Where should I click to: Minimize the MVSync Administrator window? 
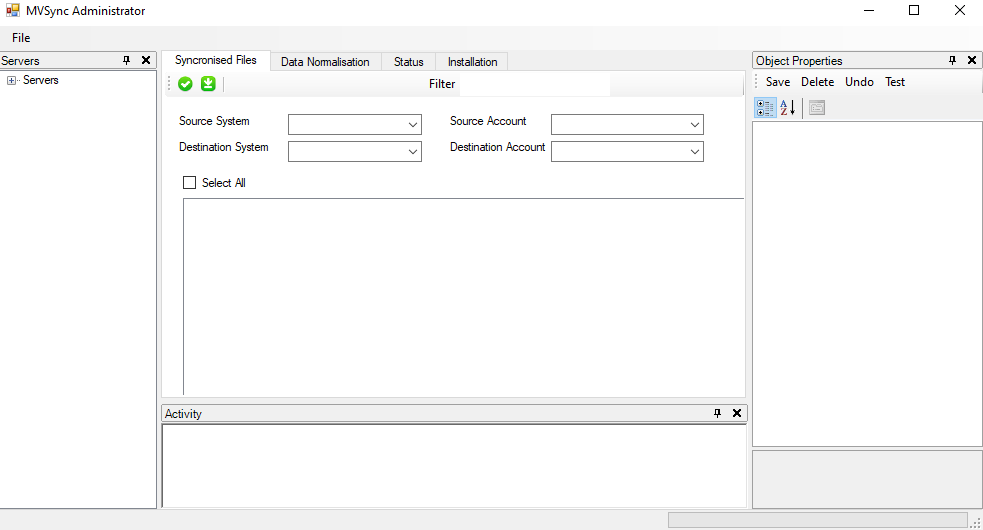(x=869, y=10)
